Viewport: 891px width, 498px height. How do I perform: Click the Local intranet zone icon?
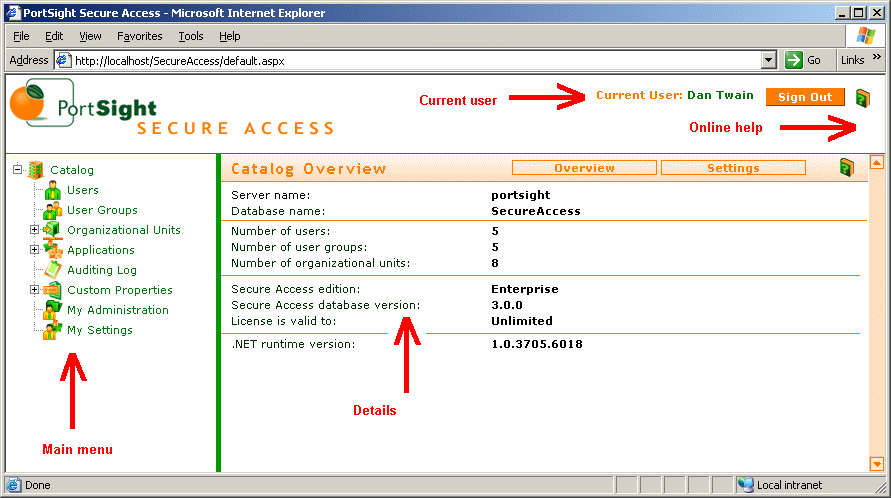745,485
